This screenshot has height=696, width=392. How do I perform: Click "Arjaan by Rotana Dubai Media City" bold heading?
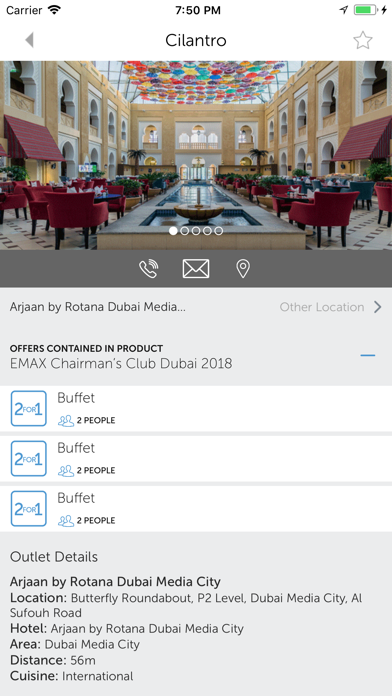tap(115, 581)
